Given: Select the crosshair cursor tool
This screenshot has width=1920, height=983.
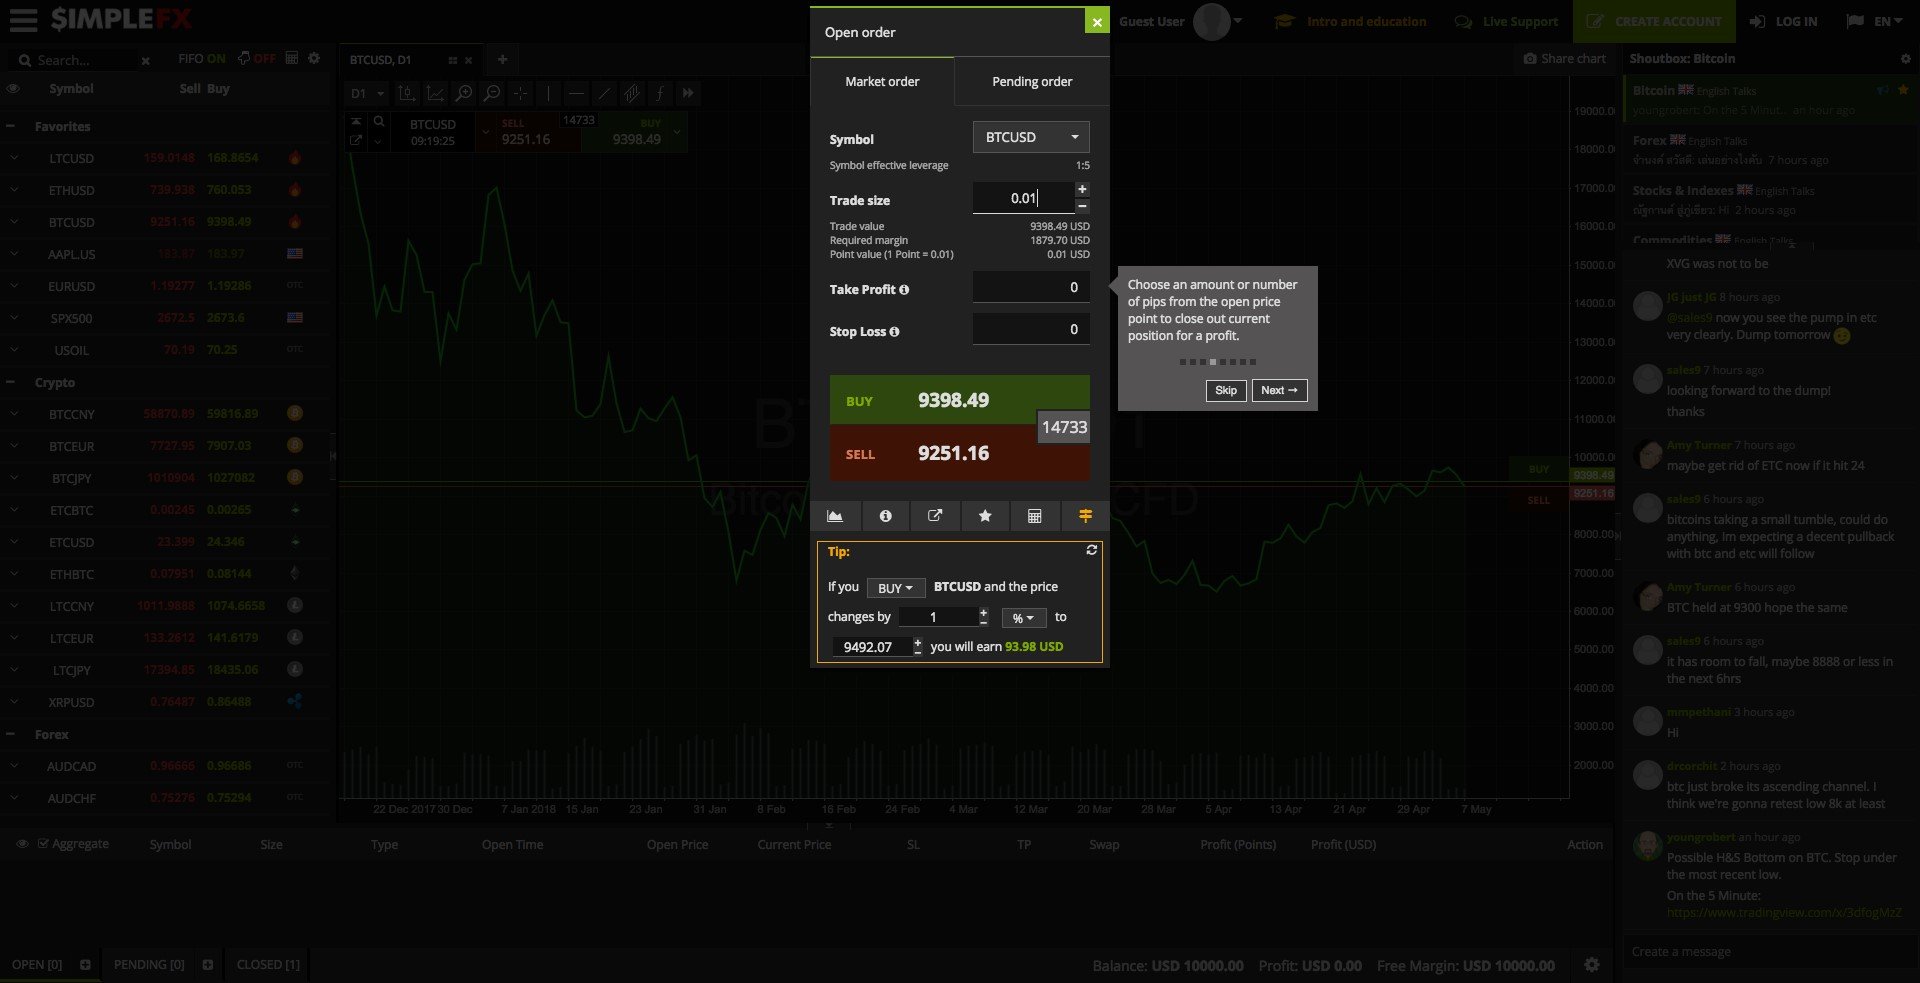Looking at the screenshot, I should (x=520, y=93).
